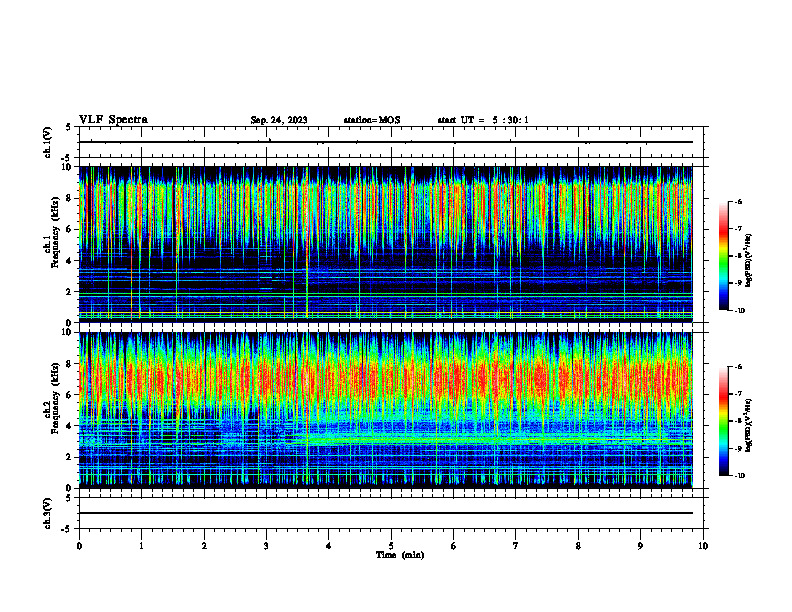
Task: Click the "ch.3(V)" waveform axis label
Action: click(48, 513)
